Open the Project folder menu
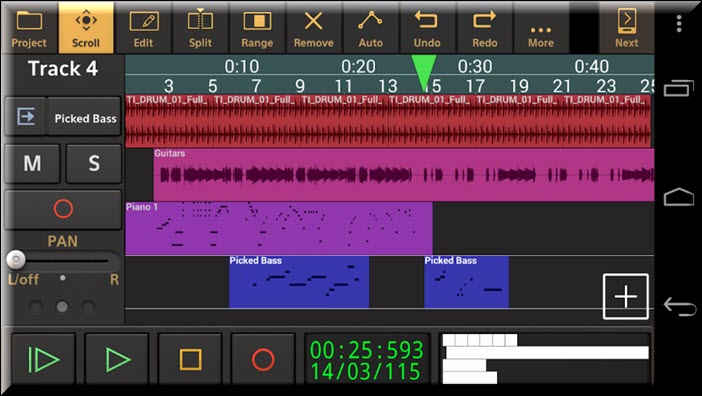 pyautogui.click(x=29, y=29)
